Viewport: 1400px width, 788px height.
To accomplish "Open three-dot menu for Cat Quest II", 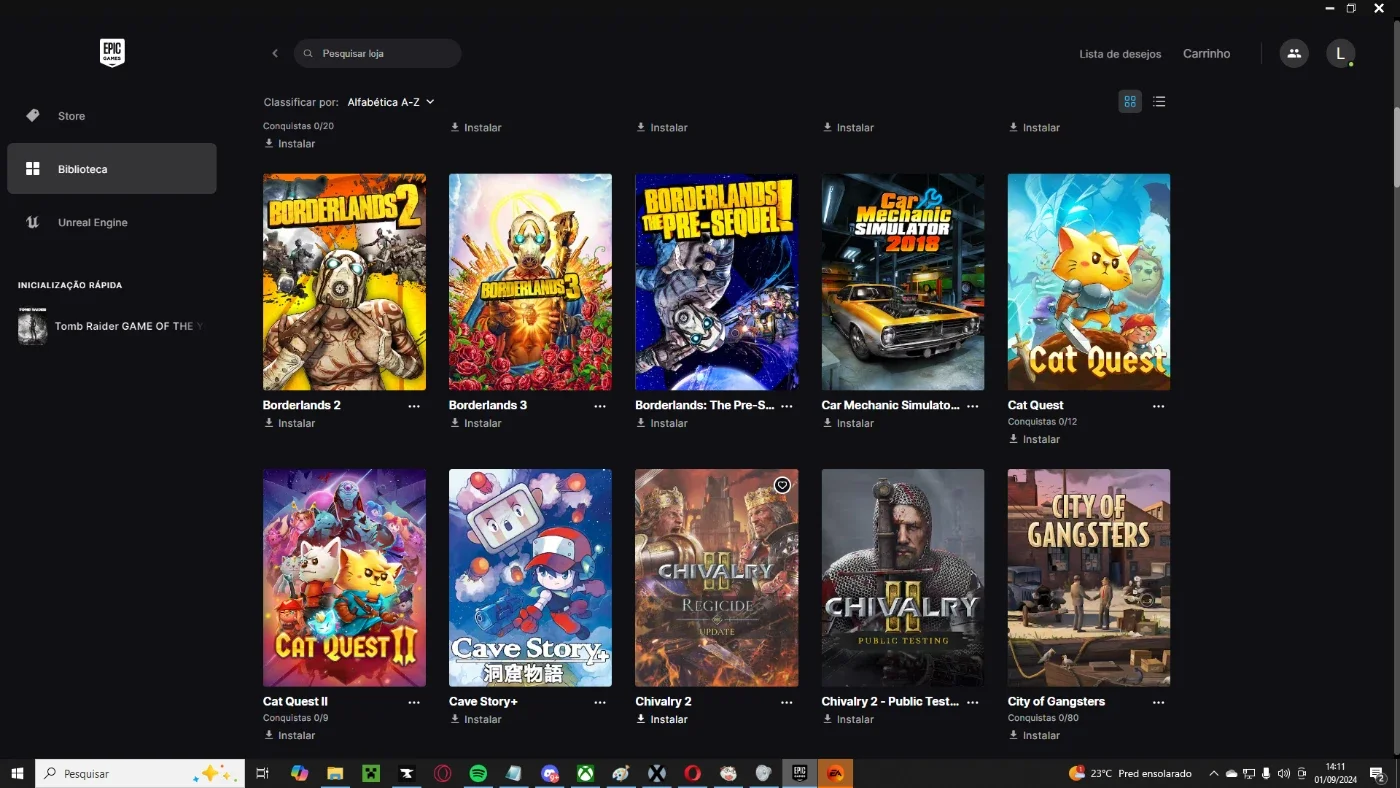I will click(414, 702).
